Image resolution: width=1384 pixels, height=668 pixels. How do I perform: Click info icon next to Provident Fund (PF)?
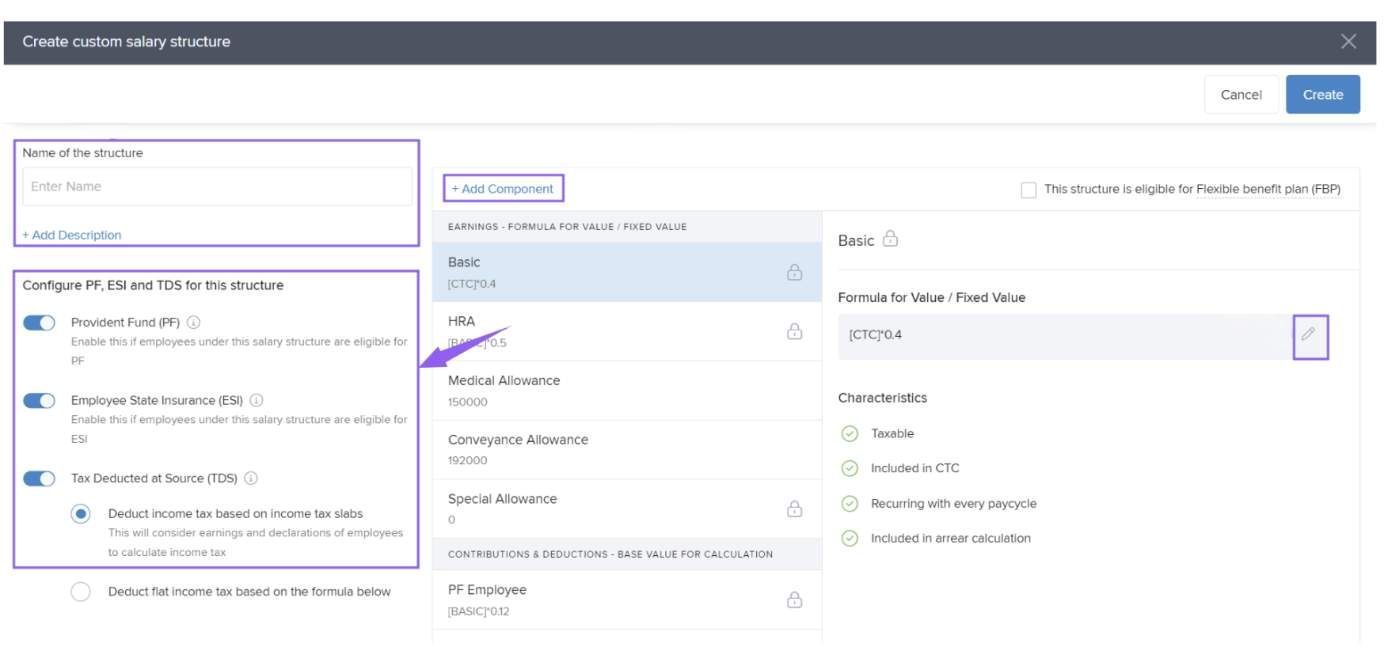click(194, 323)
